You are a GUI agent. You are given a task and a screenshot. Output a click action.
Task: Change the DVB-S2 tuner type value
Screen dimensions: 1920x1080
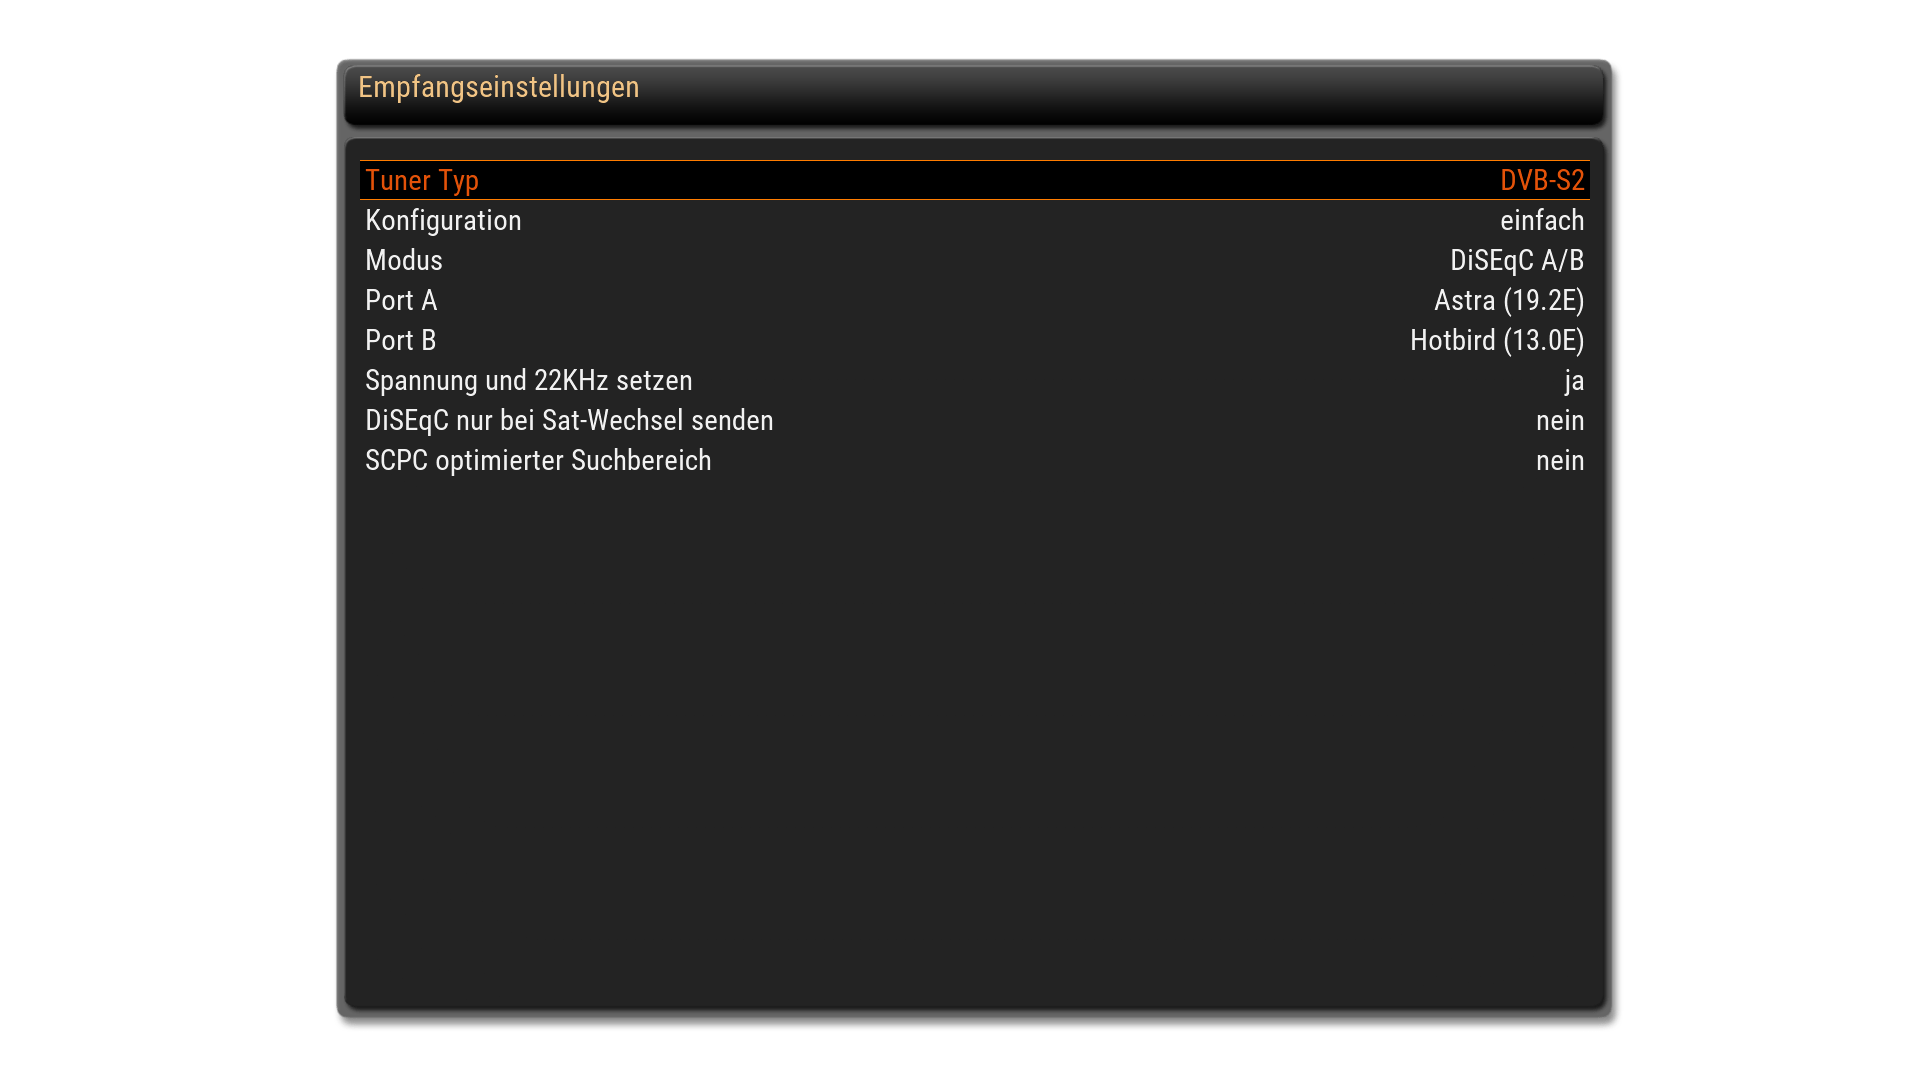point(1541,180)
